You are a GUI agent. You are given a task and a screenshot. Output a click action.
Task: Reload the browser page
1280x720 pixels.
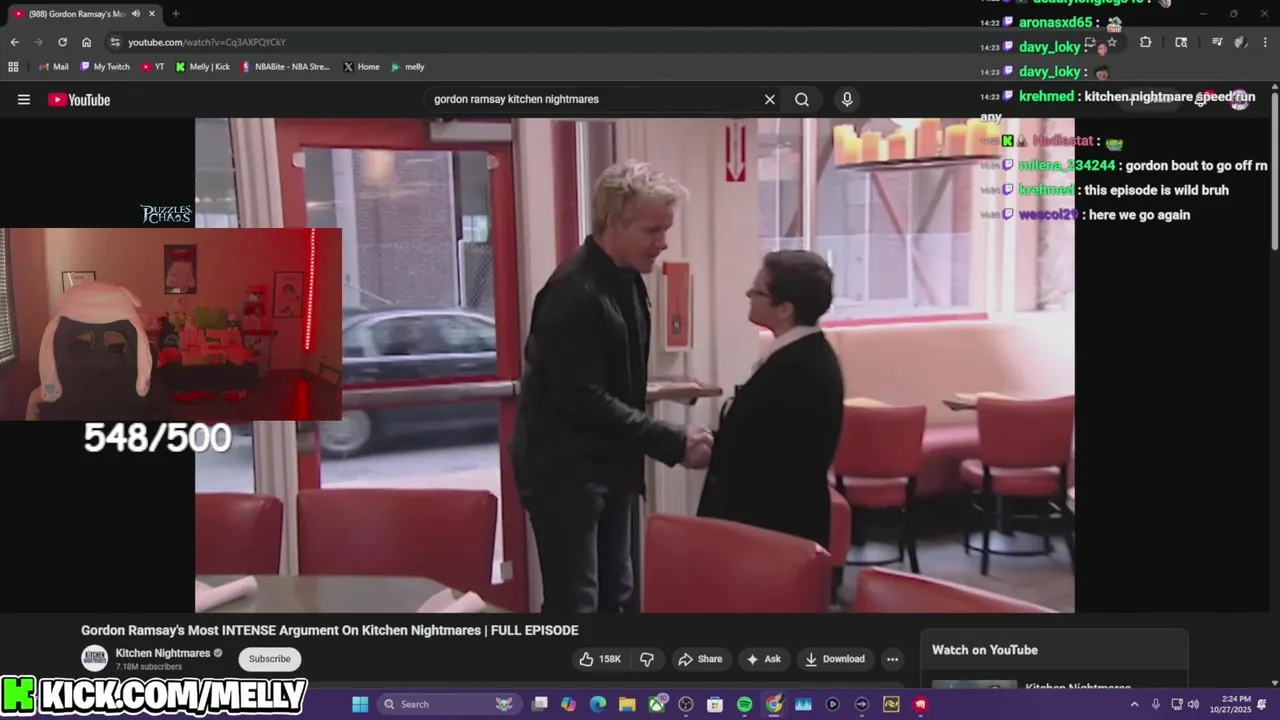coord(62,42)
